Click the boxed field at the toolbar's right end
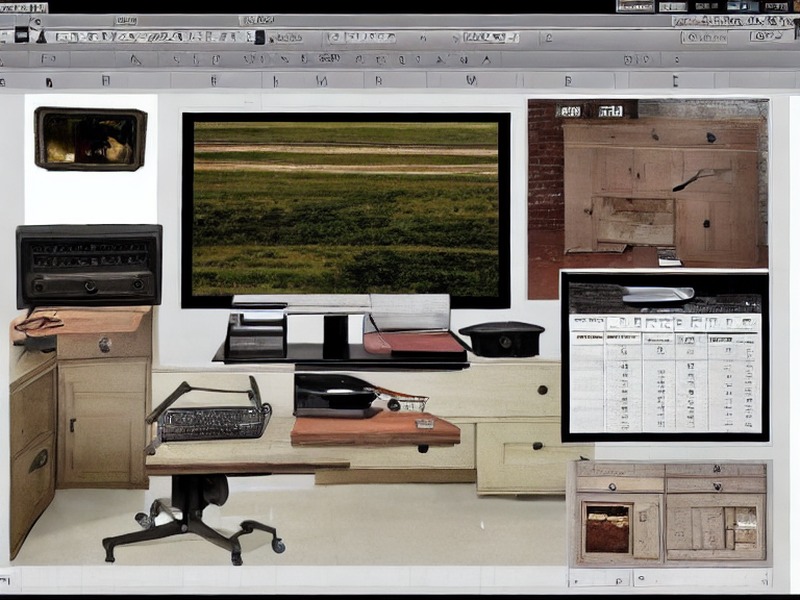 (x=766, y=36)
